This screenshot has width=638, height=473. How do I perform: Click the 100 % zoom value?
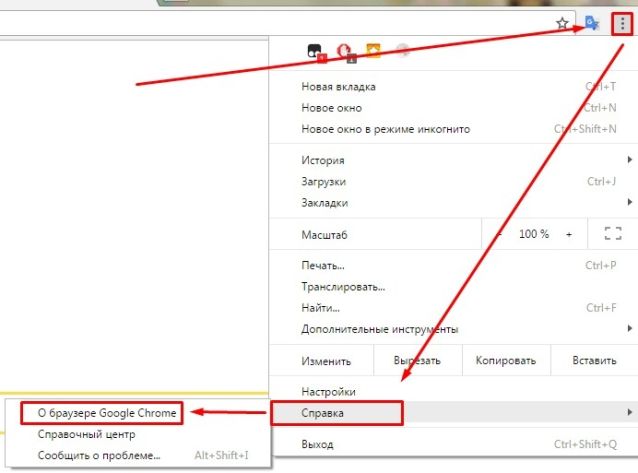(x=533, y=234)
